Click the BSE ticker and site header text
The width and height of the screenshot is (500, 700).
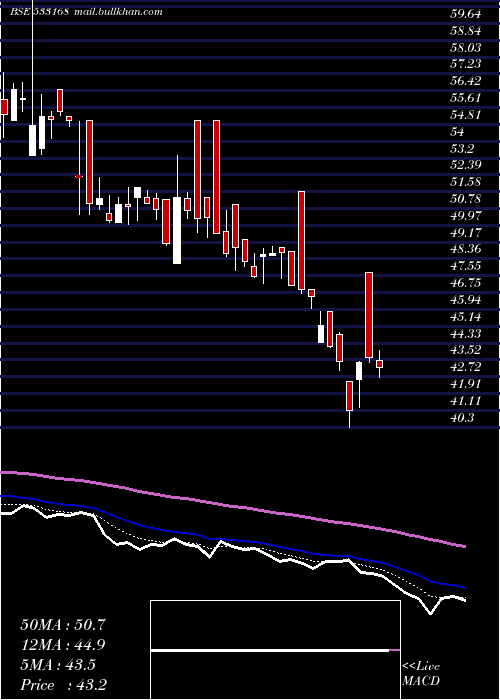coord(86,12)
